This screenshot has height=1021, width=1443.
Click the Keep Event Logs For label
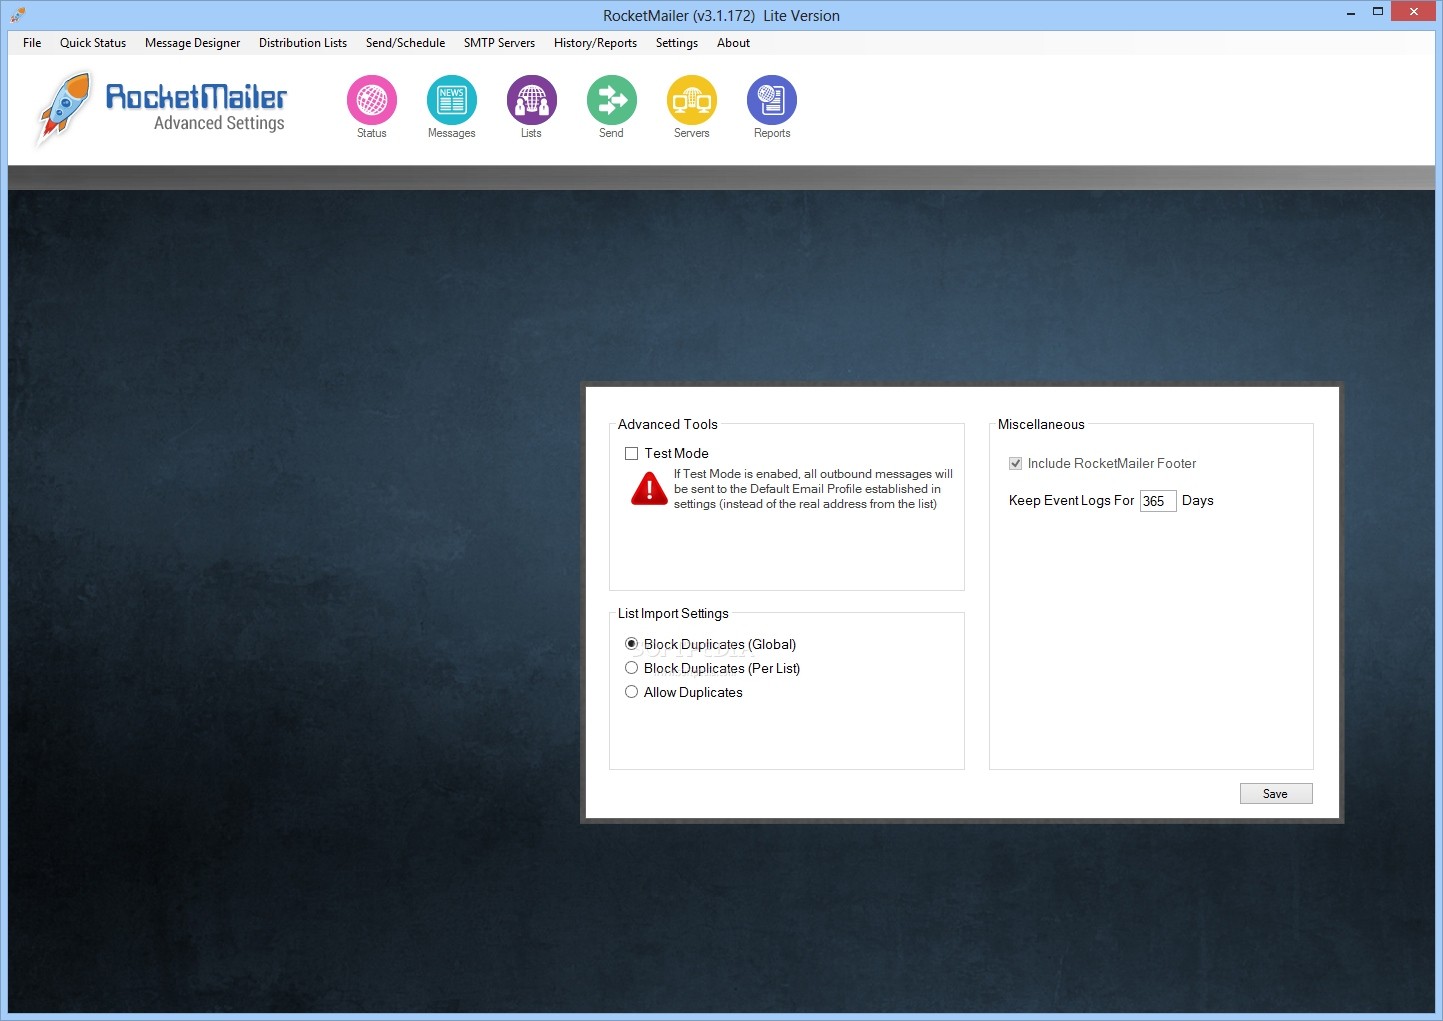coord(1072,500)
